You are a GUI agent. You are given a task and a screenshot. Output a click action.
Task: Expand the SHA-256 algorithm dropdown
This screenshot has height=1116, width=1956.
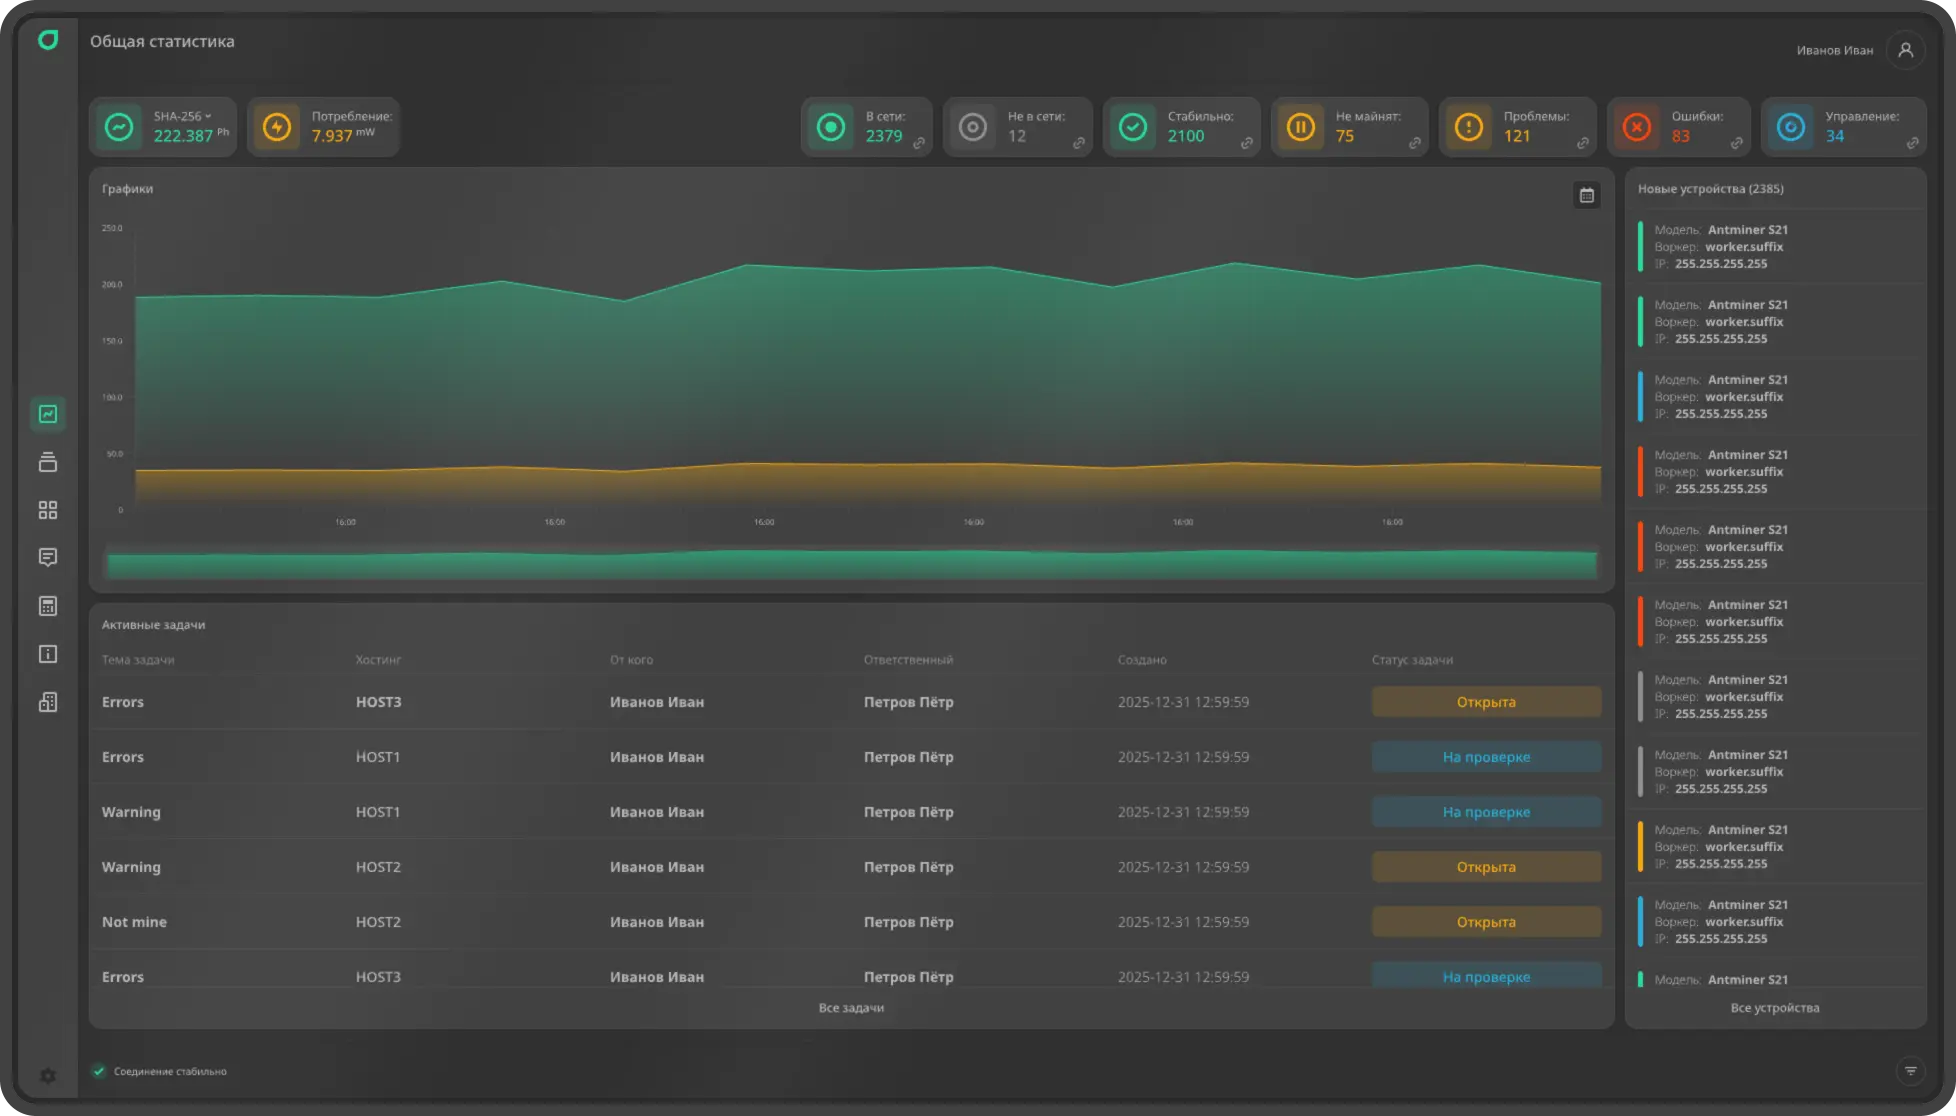(x=183, y=116)
